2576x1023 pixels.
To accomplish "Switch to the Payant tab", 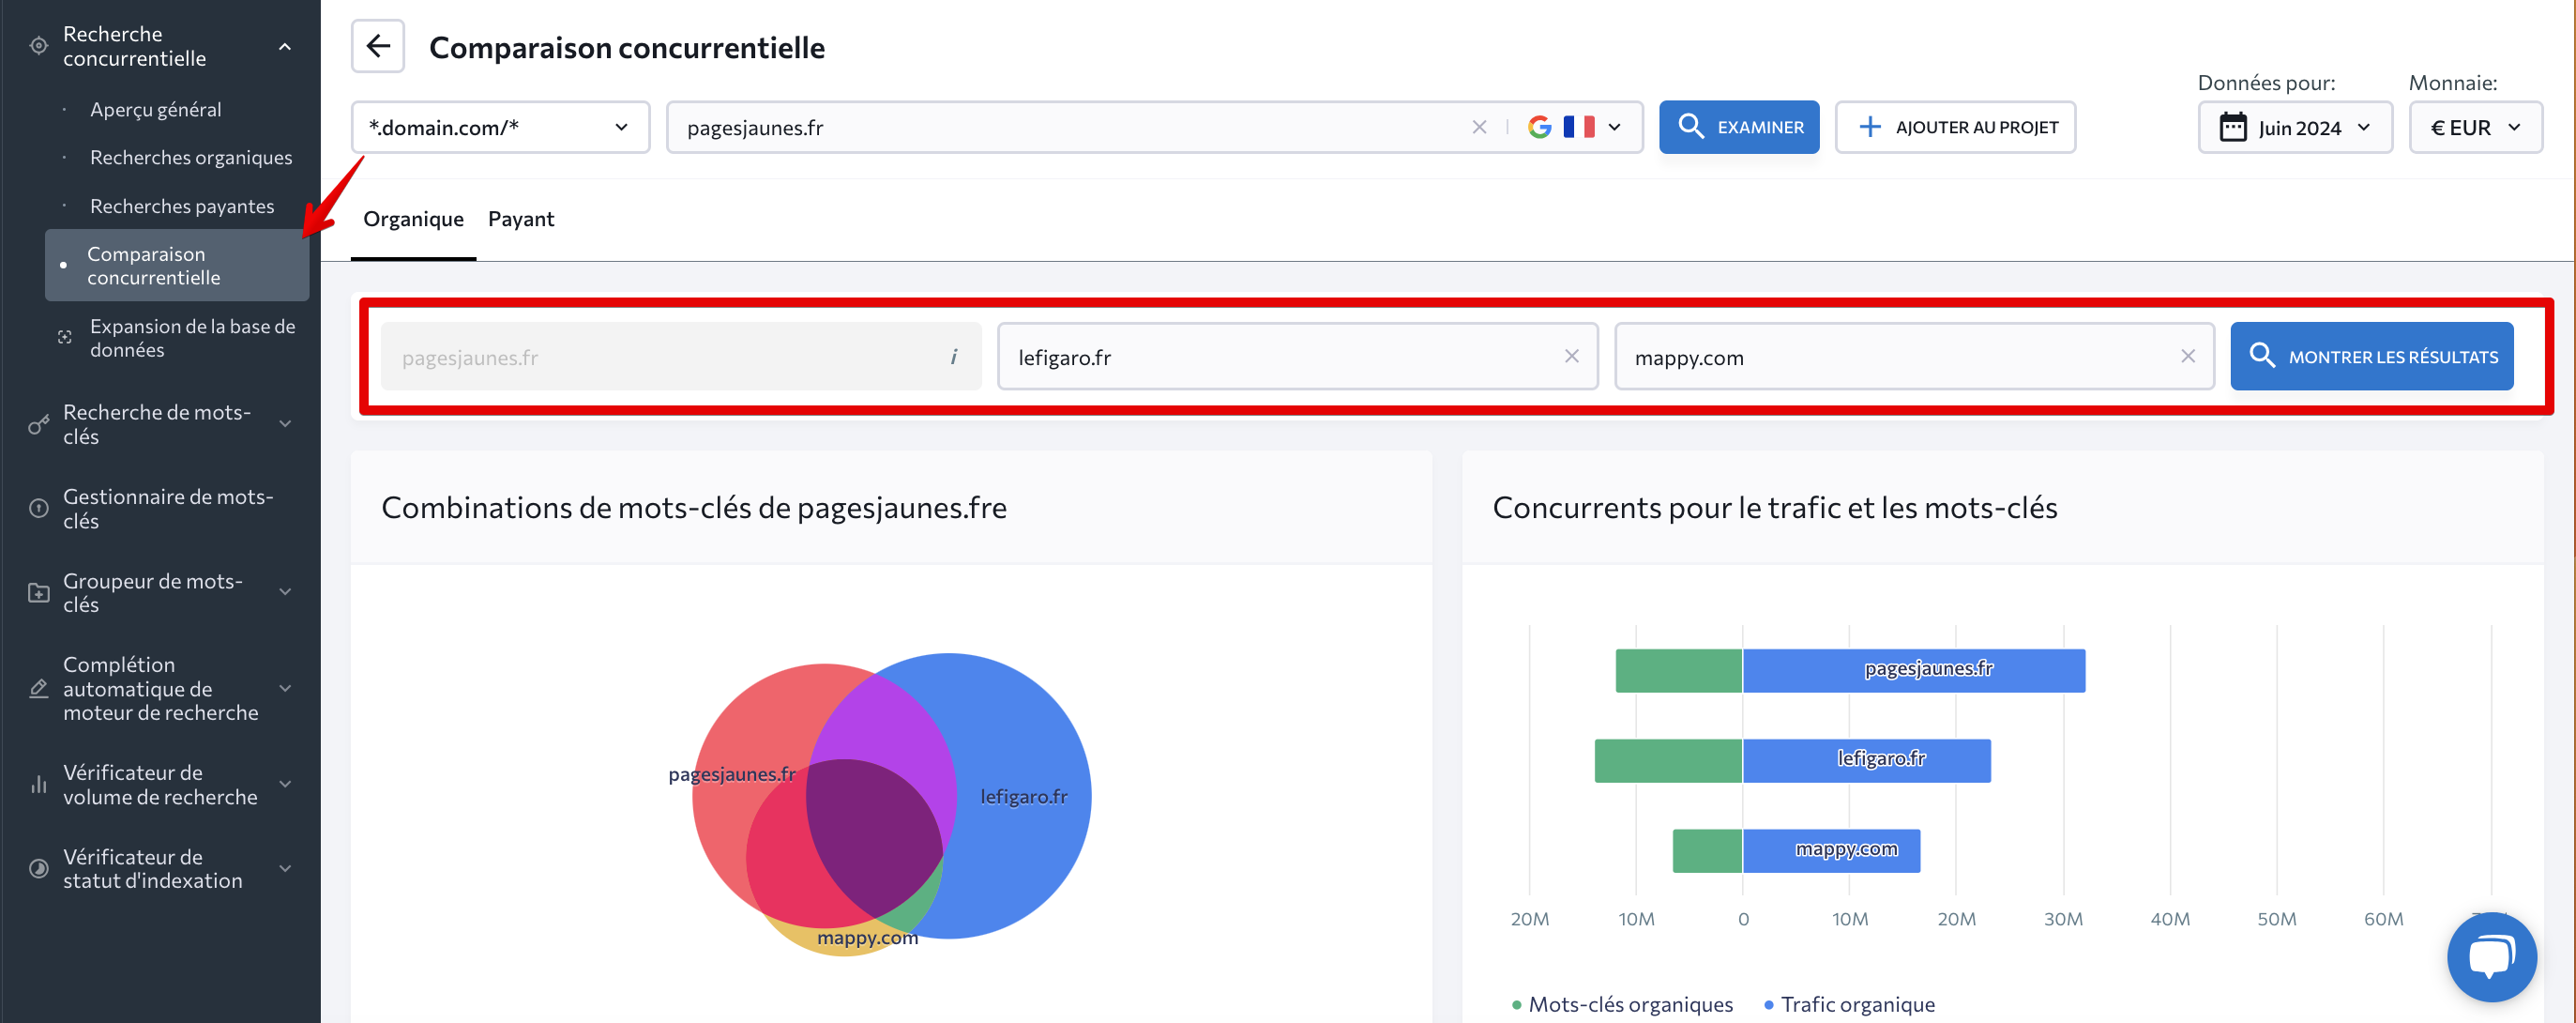I will [x=521, y=219].
